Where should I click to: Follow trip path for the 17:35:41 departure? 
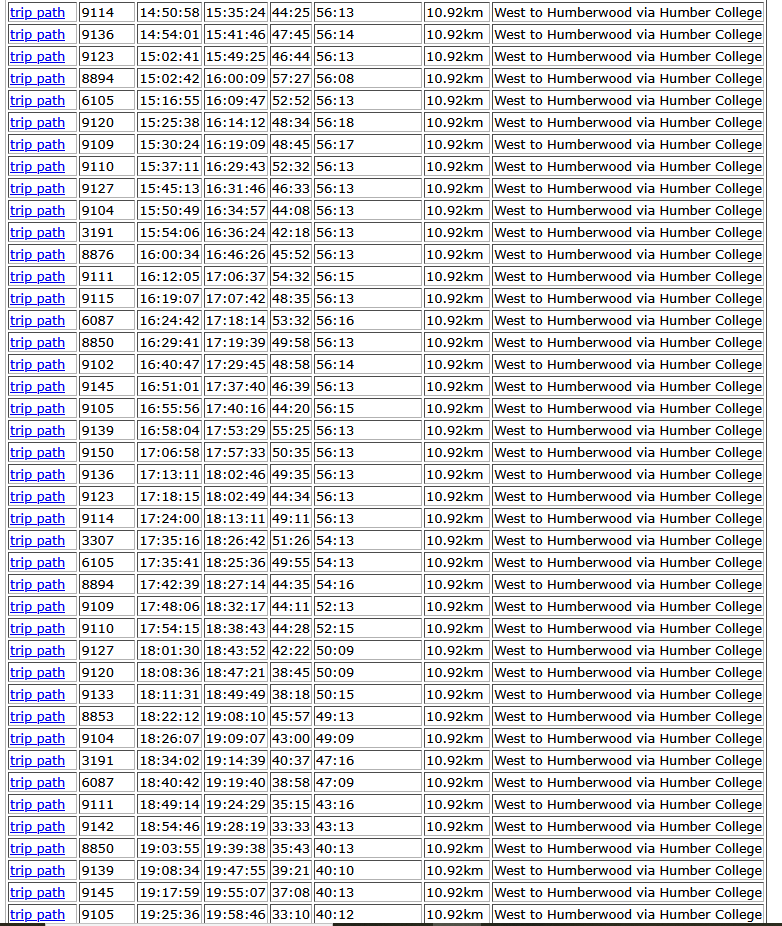pyautogui.click(x=37, y=563)
